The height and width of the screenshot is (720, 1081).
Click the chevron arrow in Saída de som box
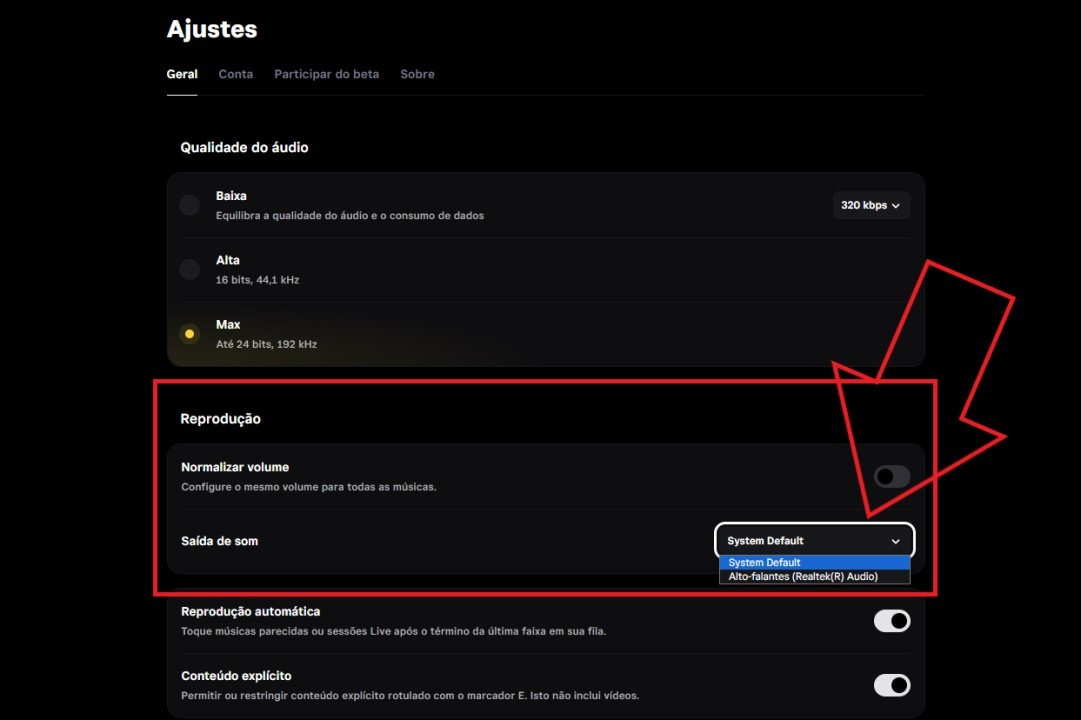(x=896, y=541)
